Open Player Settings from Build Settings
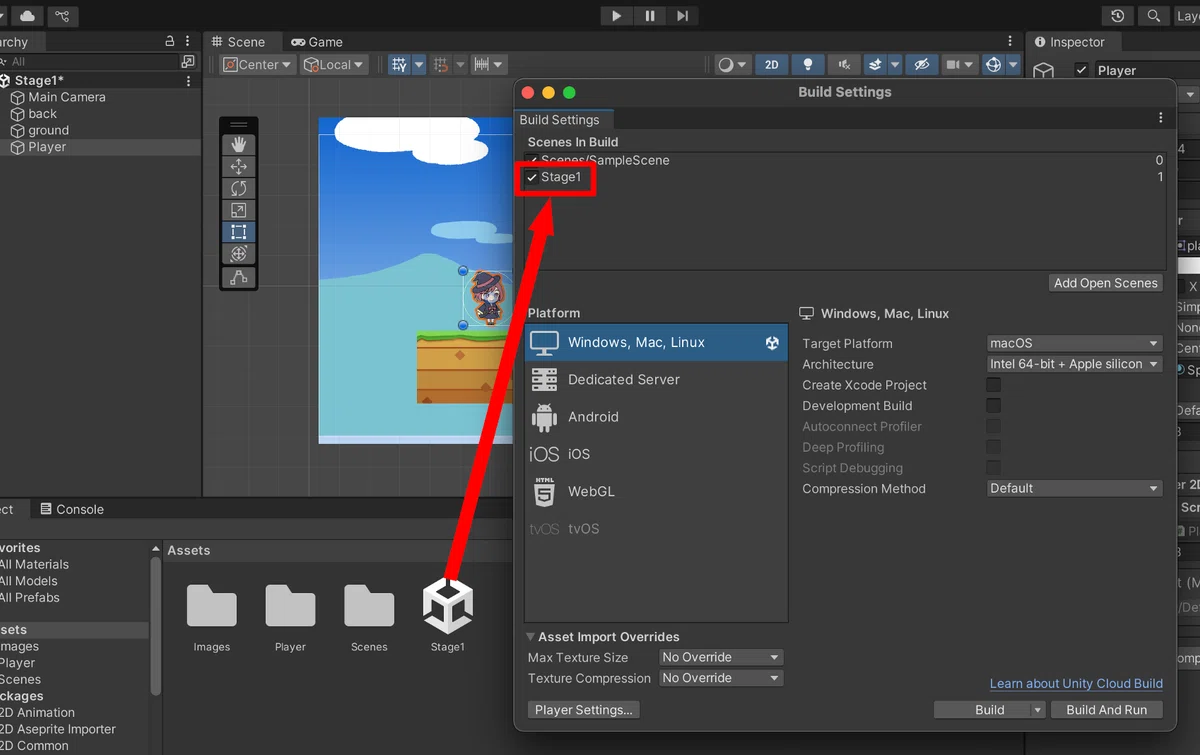1200x755 pixels. pos(584,710)
